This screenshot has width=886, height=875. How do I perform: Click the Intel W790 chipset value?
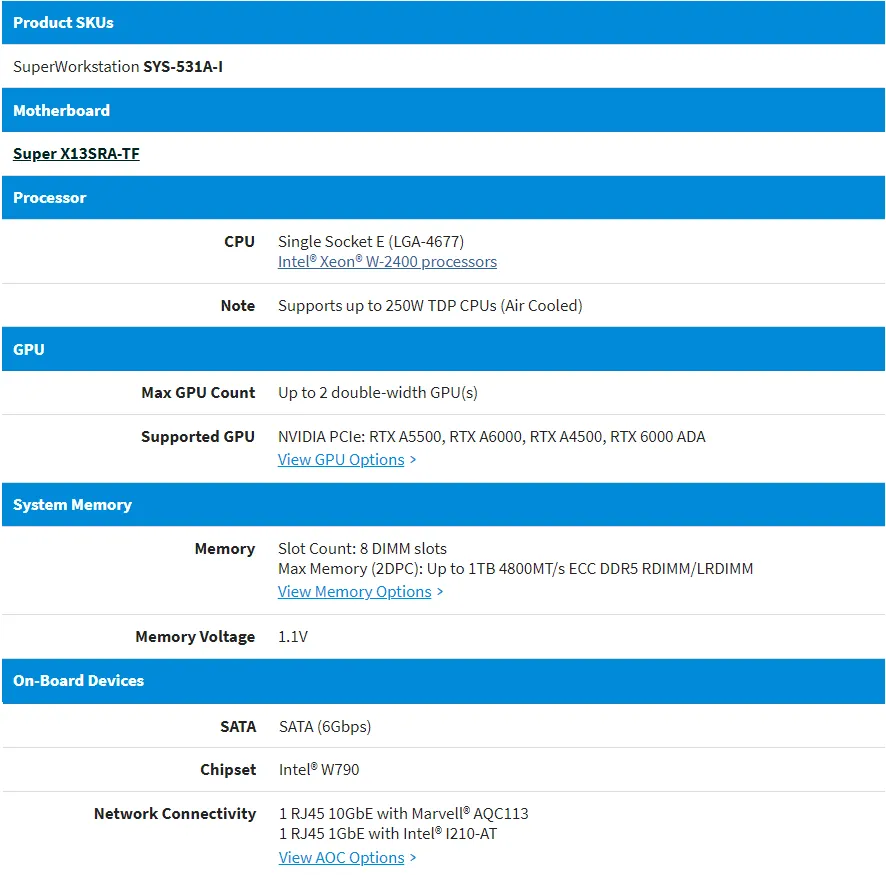(319, 769)
